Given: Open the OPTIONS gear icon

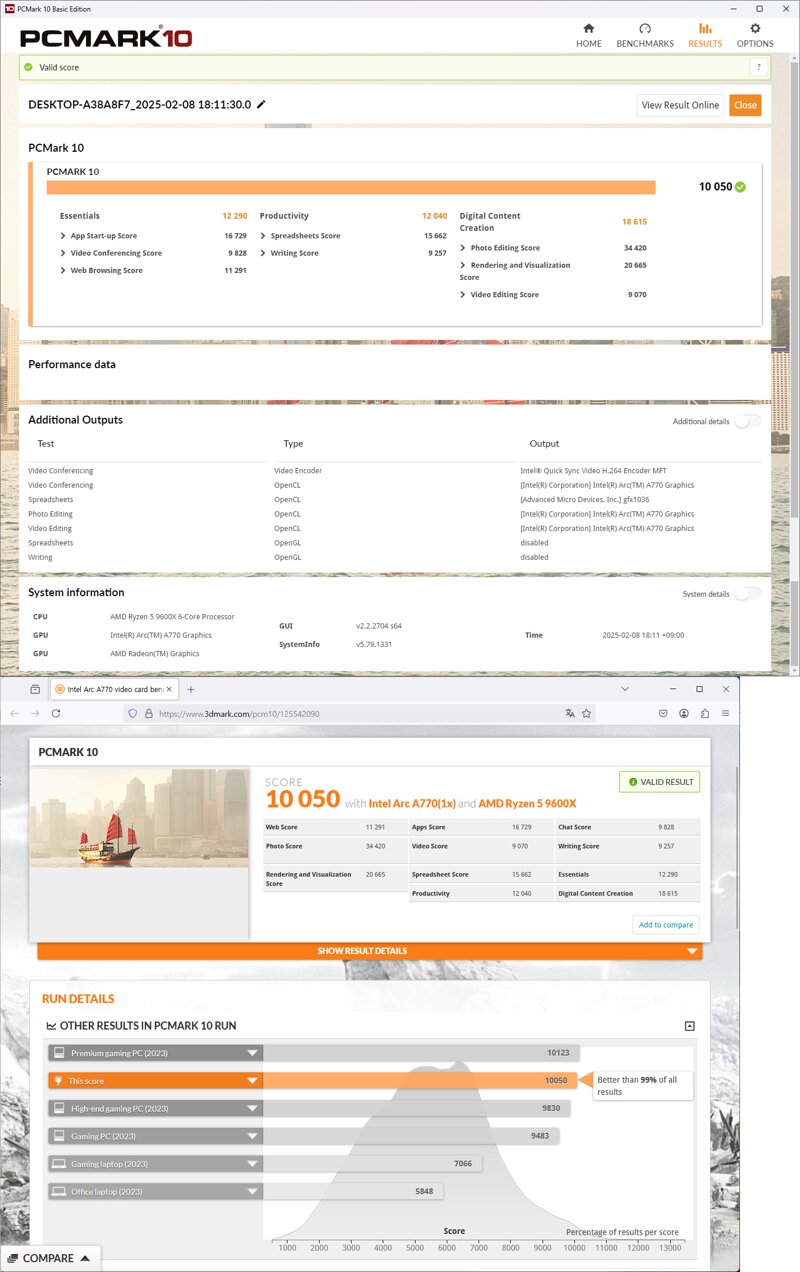Looking at the screenshot, I should 755,29.
